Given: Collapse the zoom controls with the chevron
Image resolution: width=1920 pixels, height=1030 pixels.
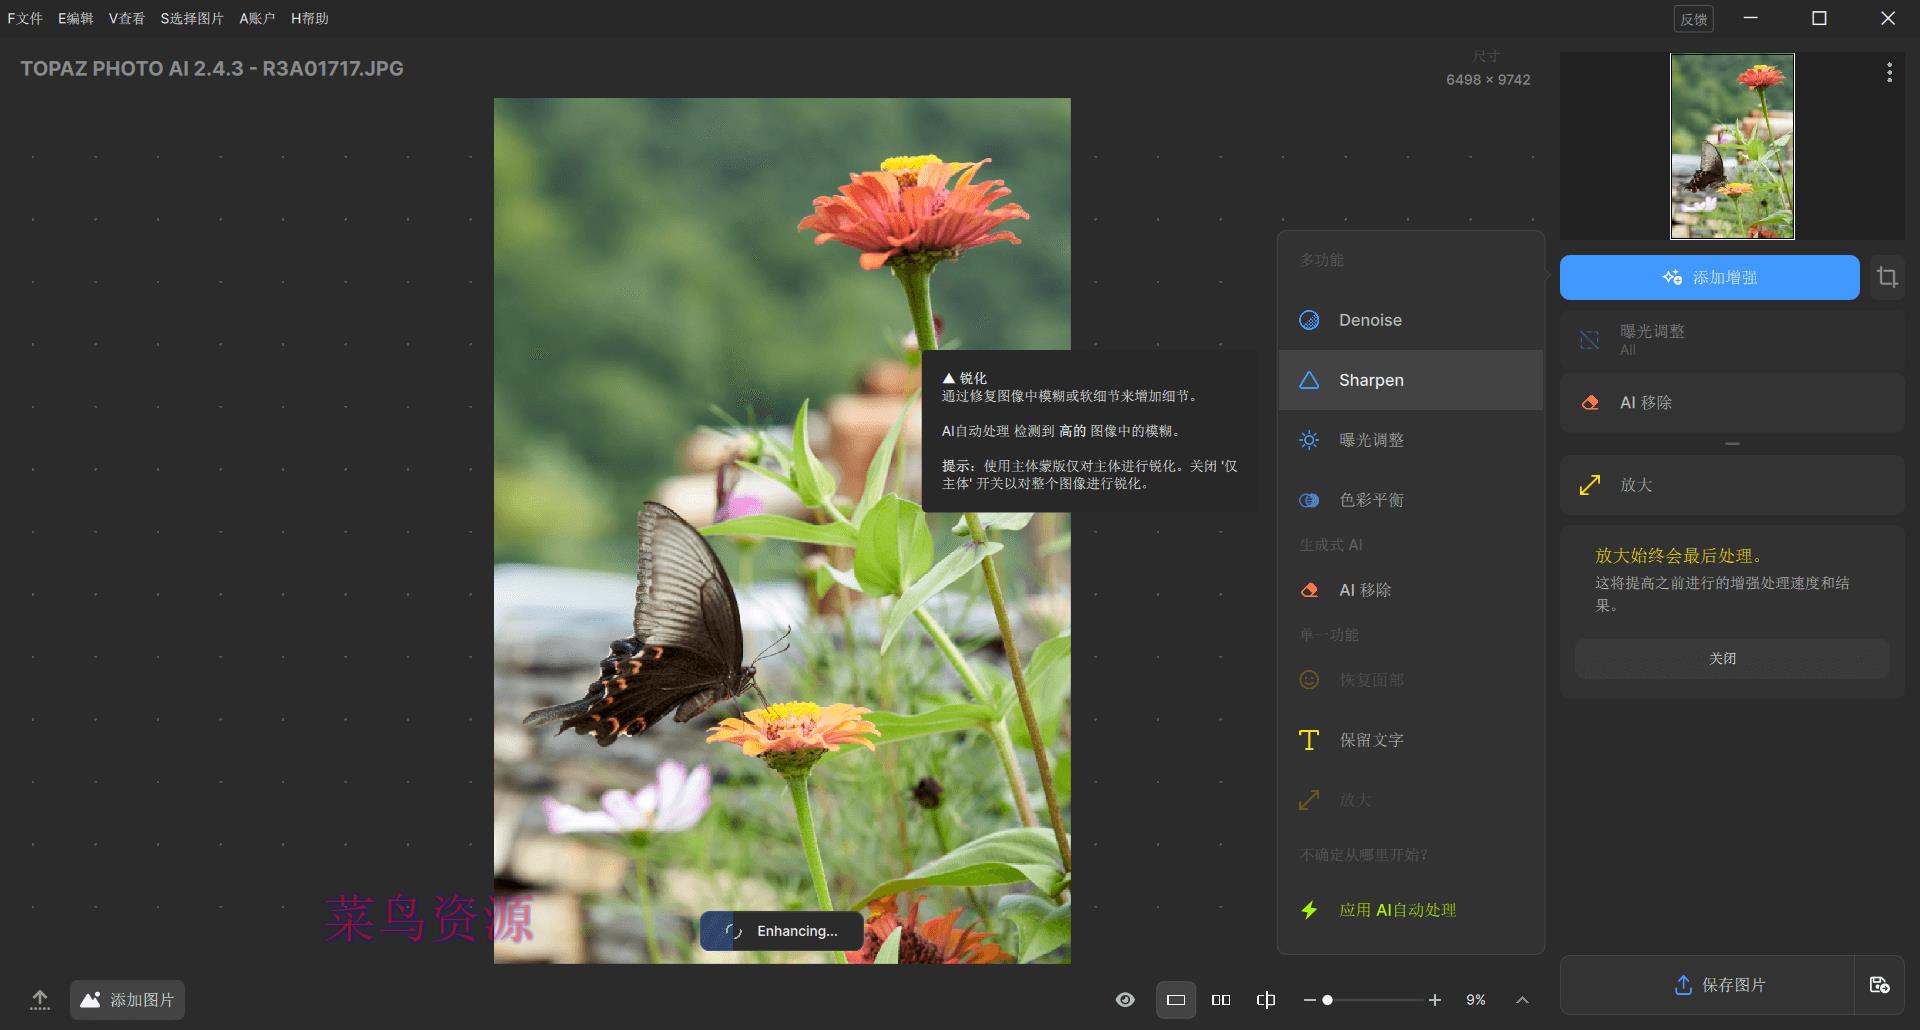Looking at the screenshot, I should 1522,999.
